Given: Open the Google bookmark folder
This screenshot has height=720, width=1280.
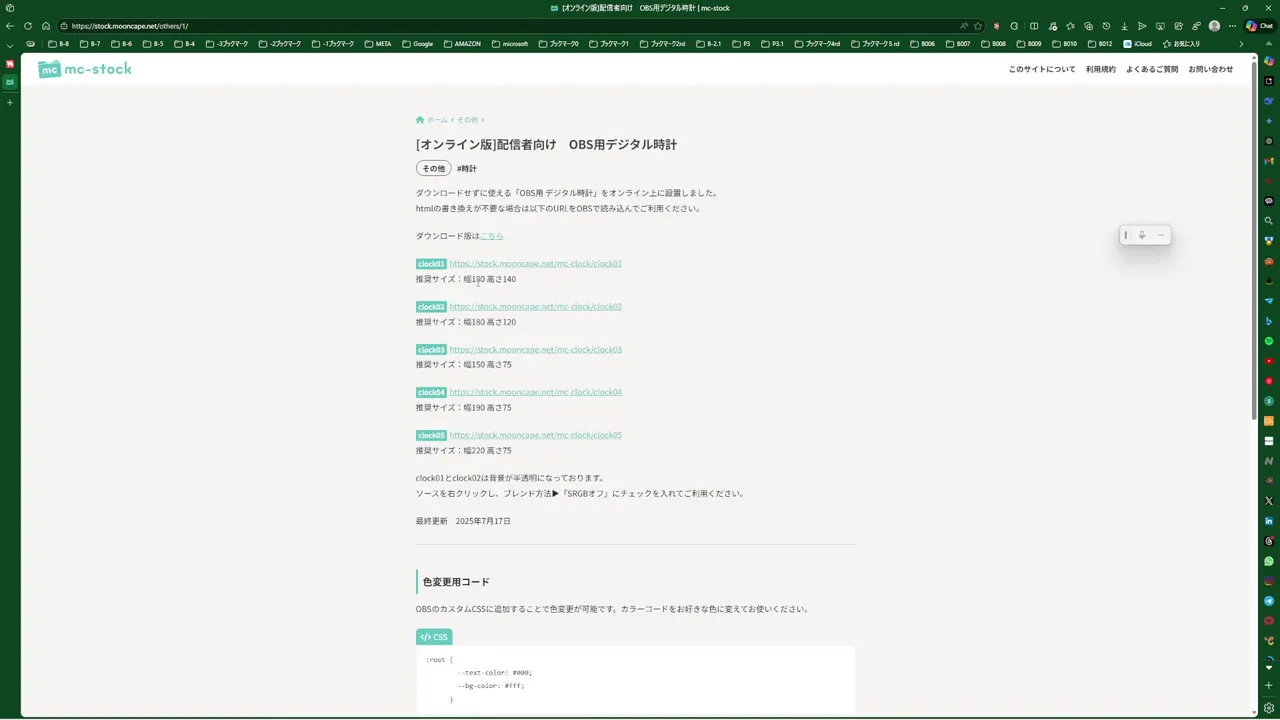Looking at the screenshot, I should (417, 44).
